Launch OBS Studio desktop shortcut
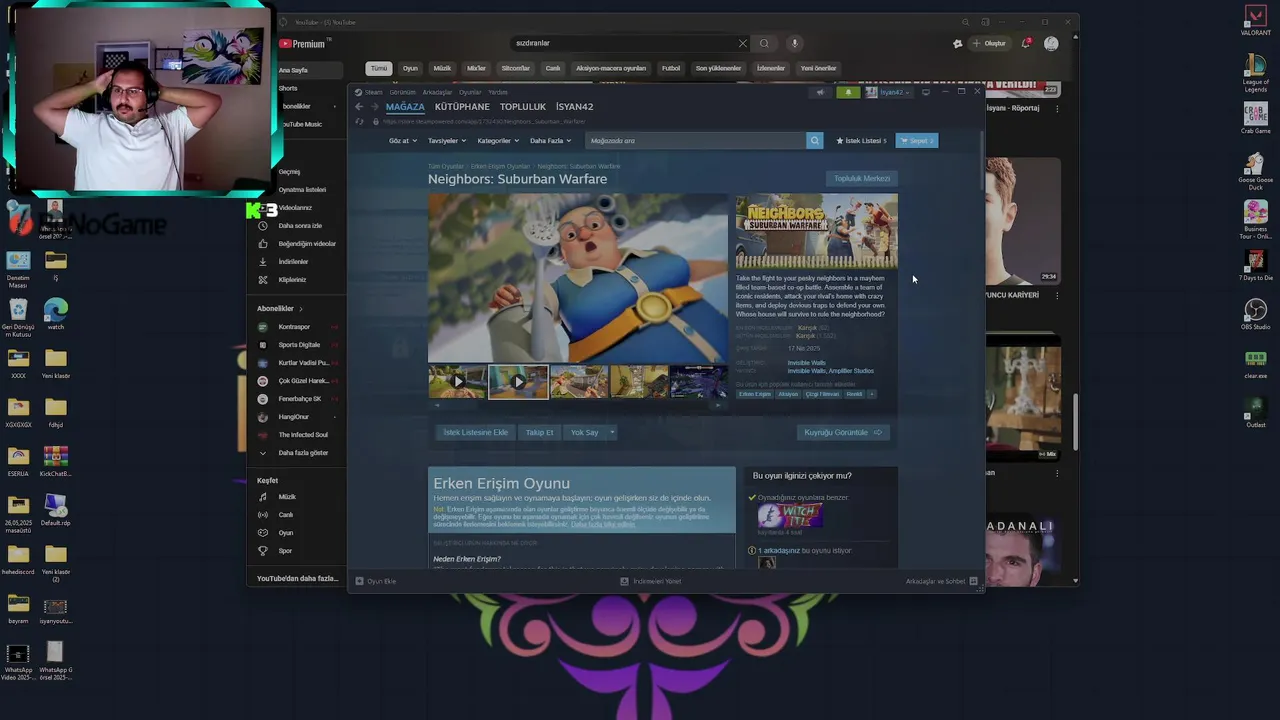1280x720 pixels. [x=1256, y=314]
